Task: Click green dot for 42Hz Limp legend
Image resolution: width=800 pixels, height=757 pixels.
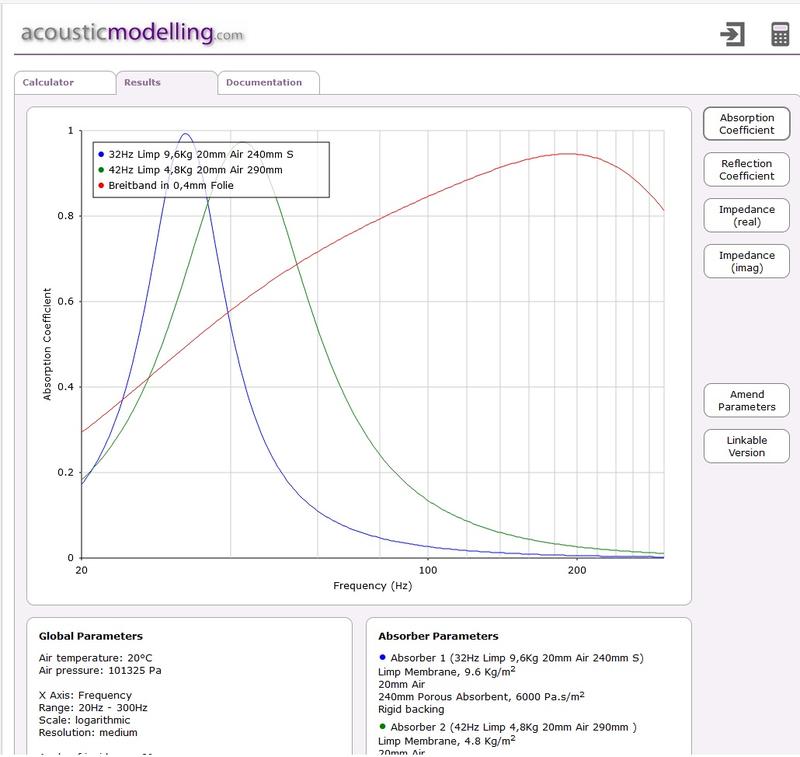Action: (100, 170)
